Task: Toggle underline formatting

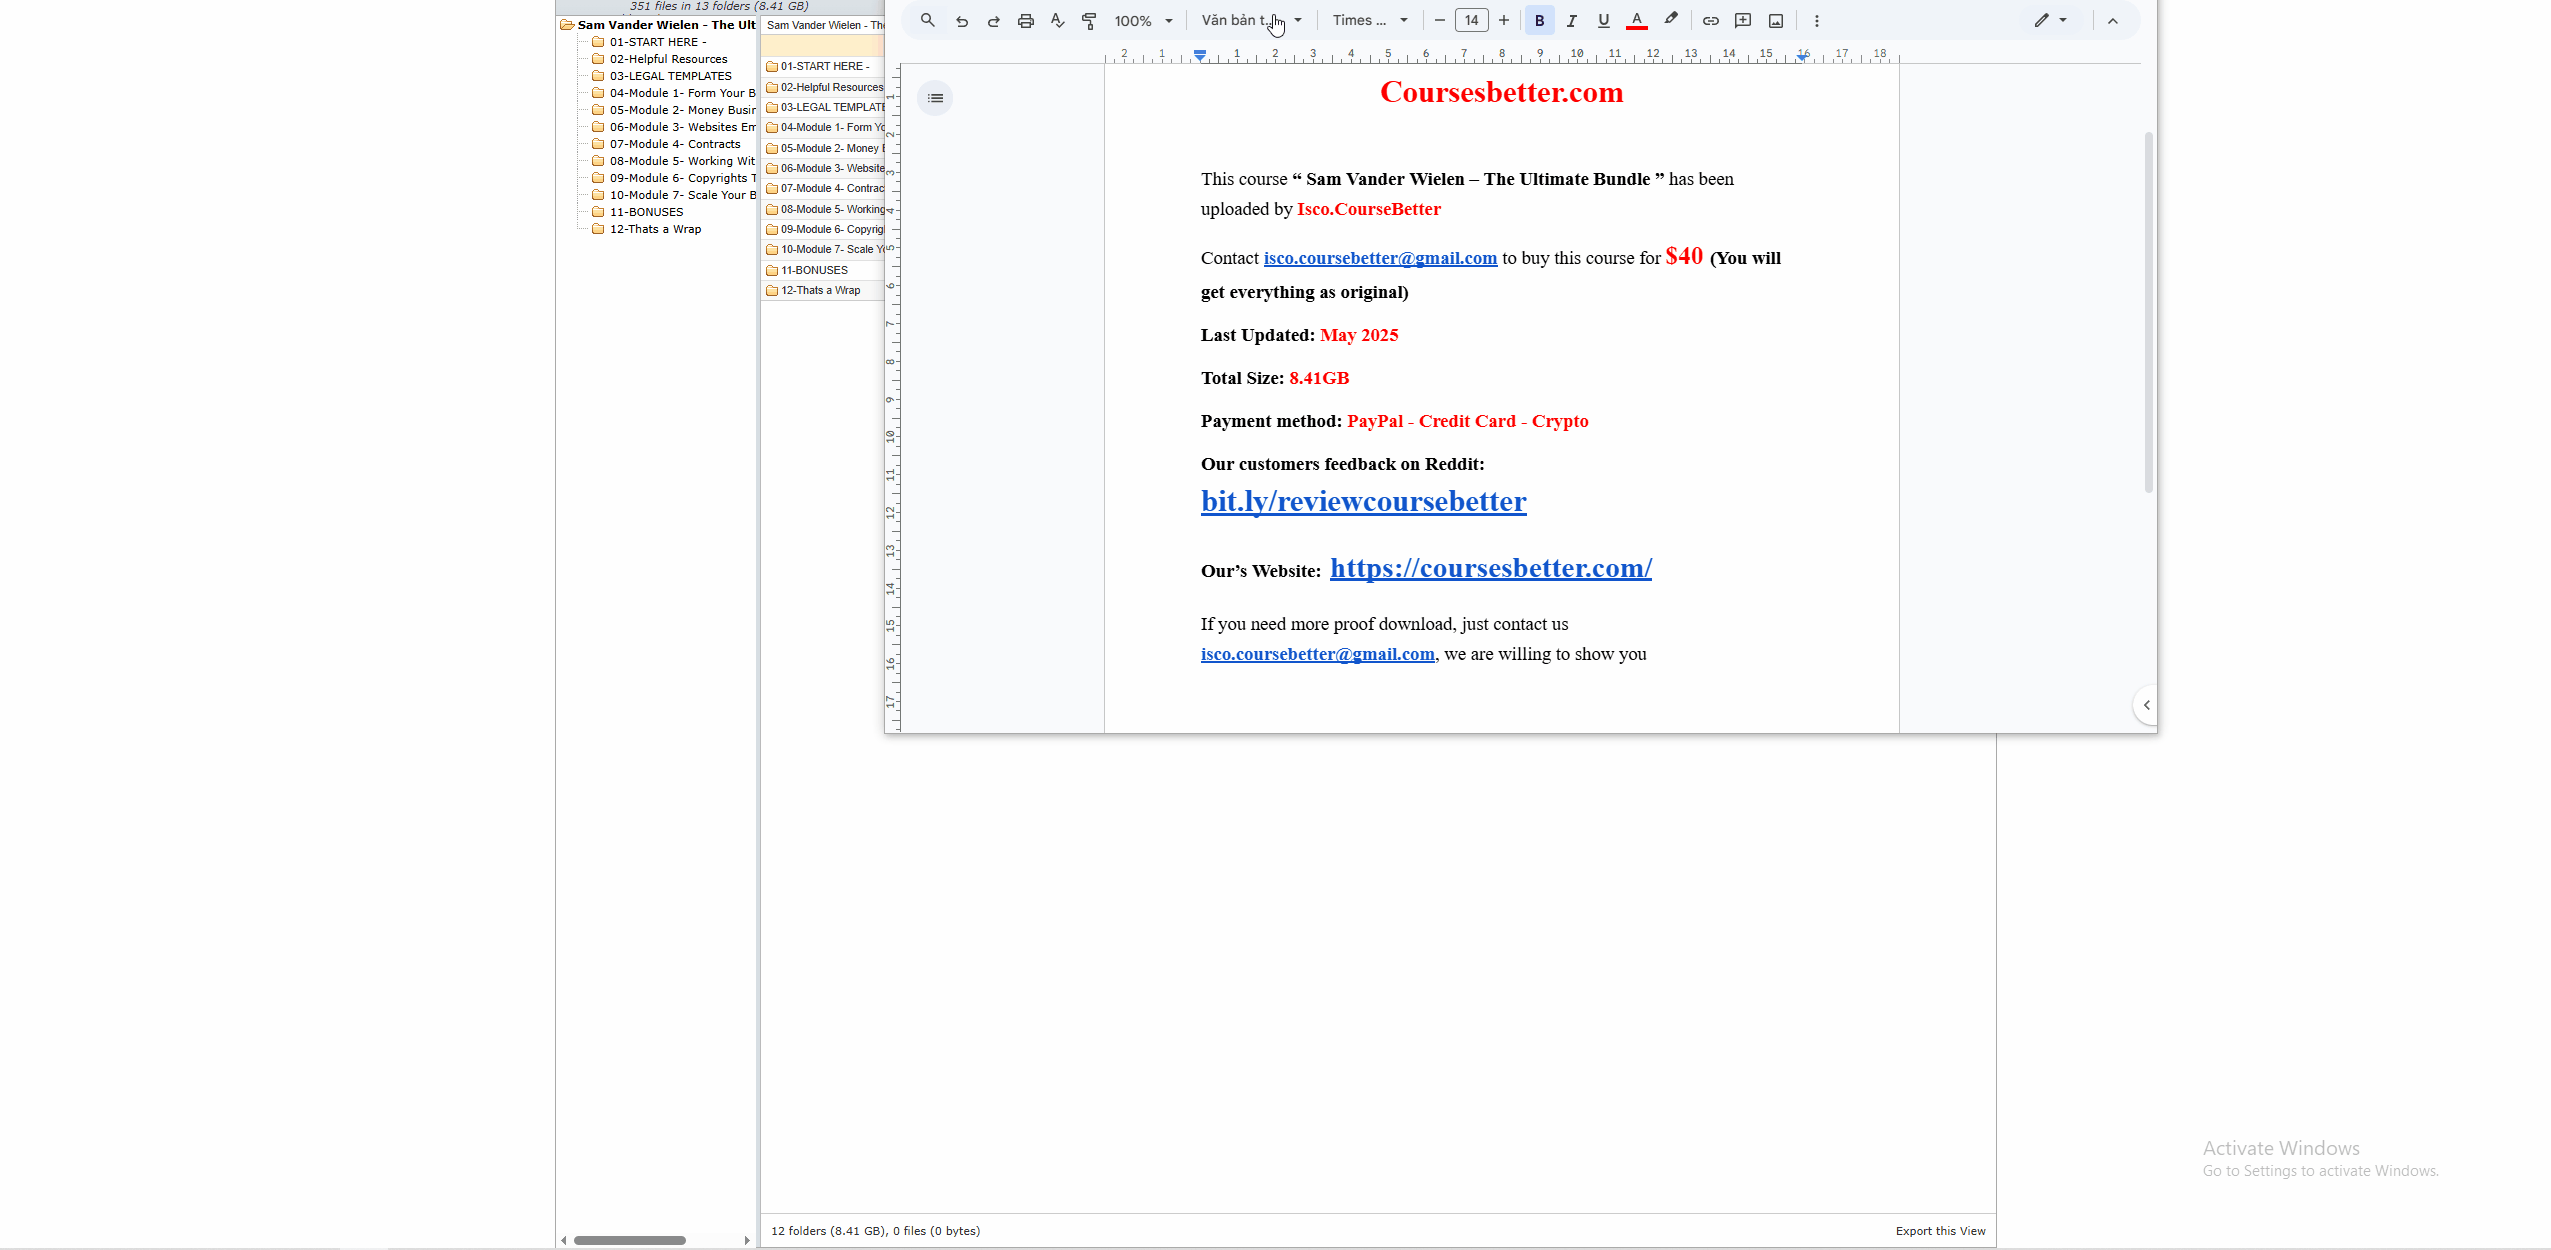Action: pyautogui.click(x=1604, y=20)
